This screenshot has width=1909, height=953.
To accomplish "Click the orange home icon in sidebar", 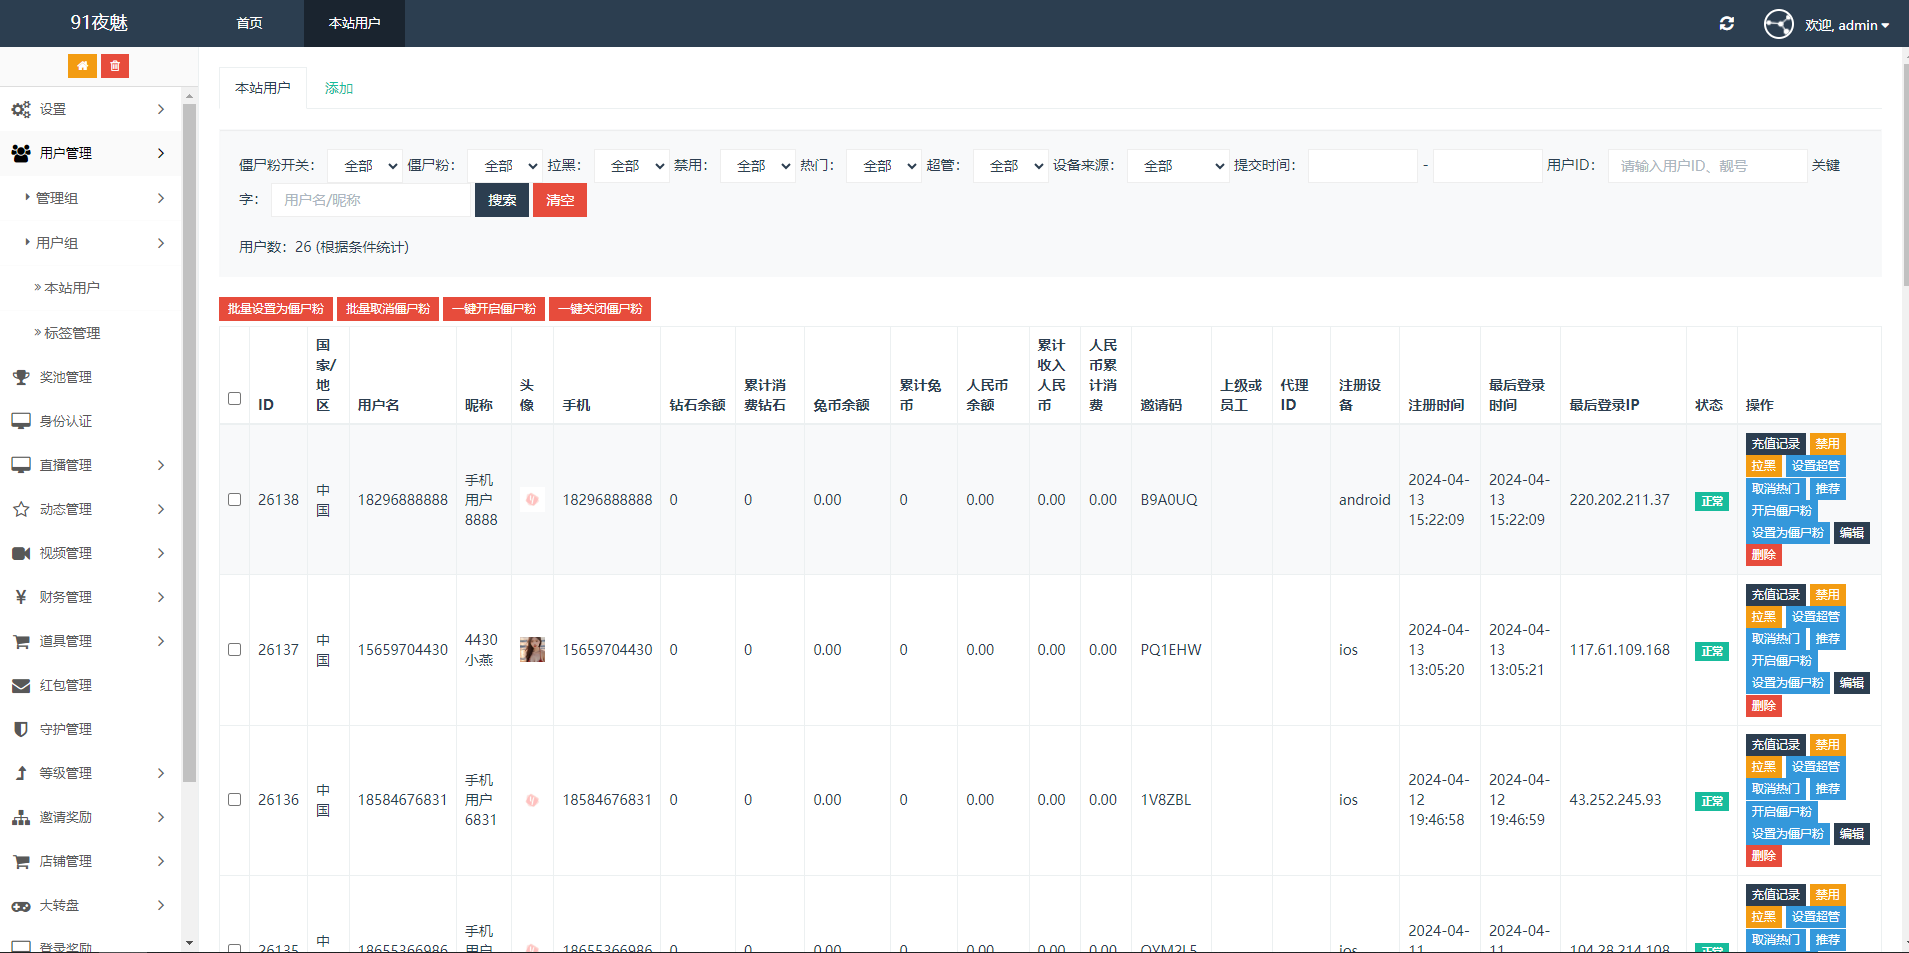I will point(82,66).
